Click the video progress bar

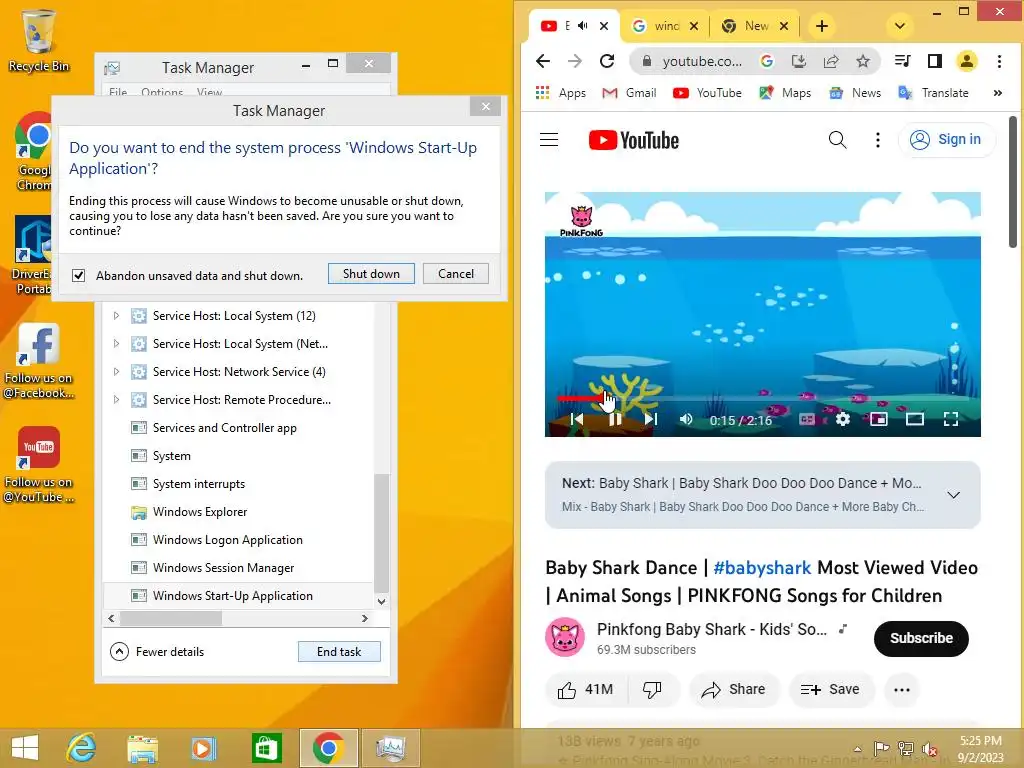point(763,398)
